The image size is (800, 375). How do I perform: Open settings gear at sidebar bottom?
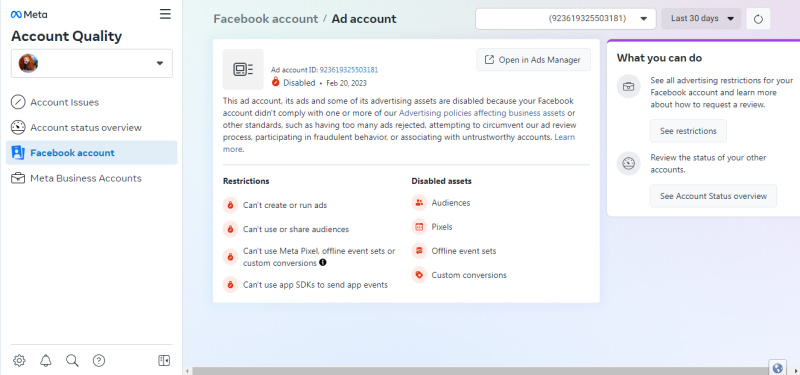tap(19, 361)
